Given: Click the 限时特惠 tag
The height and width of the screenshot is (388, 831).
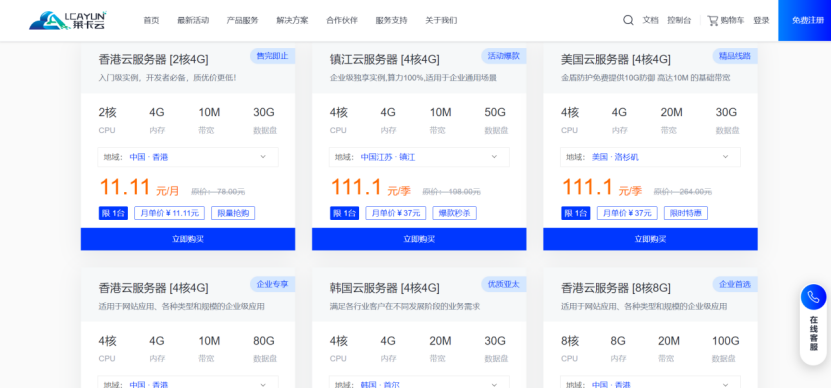Looking at the screenshot, I should (686, 213).
